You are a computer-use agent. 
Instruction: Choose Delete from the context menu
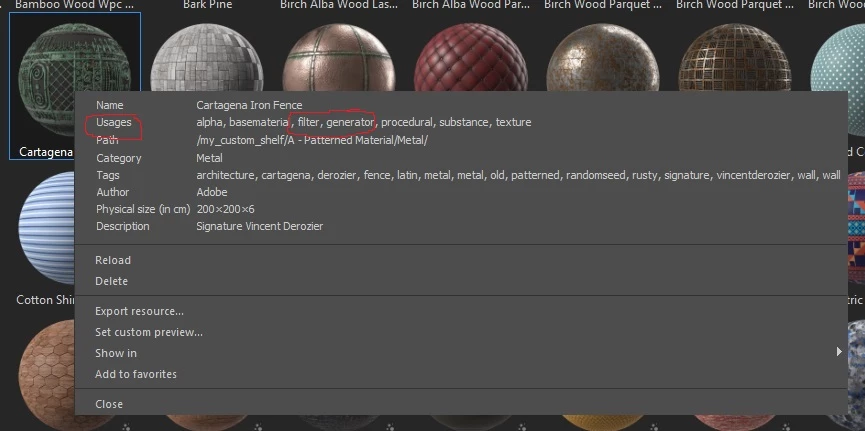coord(111,281)
